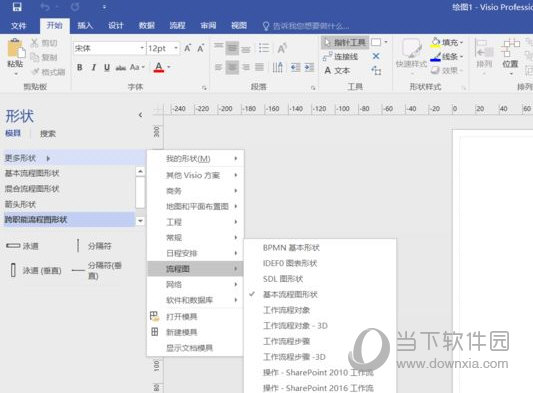Open font color dropdown arrow
This screenshot has width=533, height=393.
click(x=169, y=67)
